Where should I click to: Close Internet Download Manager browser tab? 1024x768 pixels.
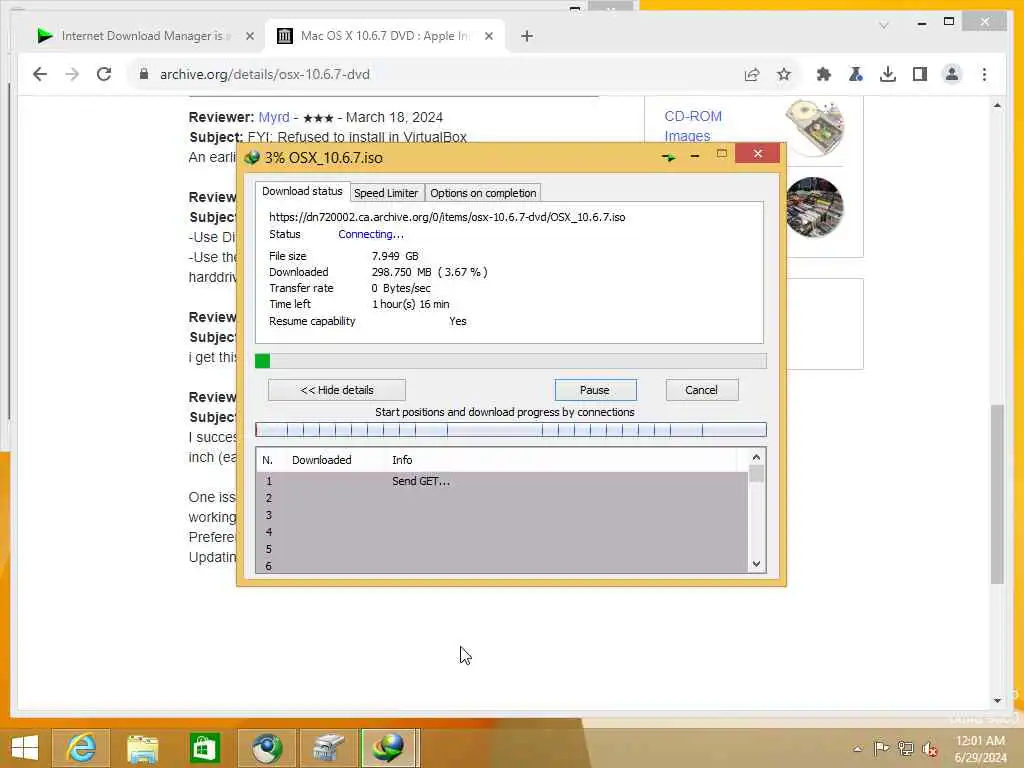(x=249, y=37)
